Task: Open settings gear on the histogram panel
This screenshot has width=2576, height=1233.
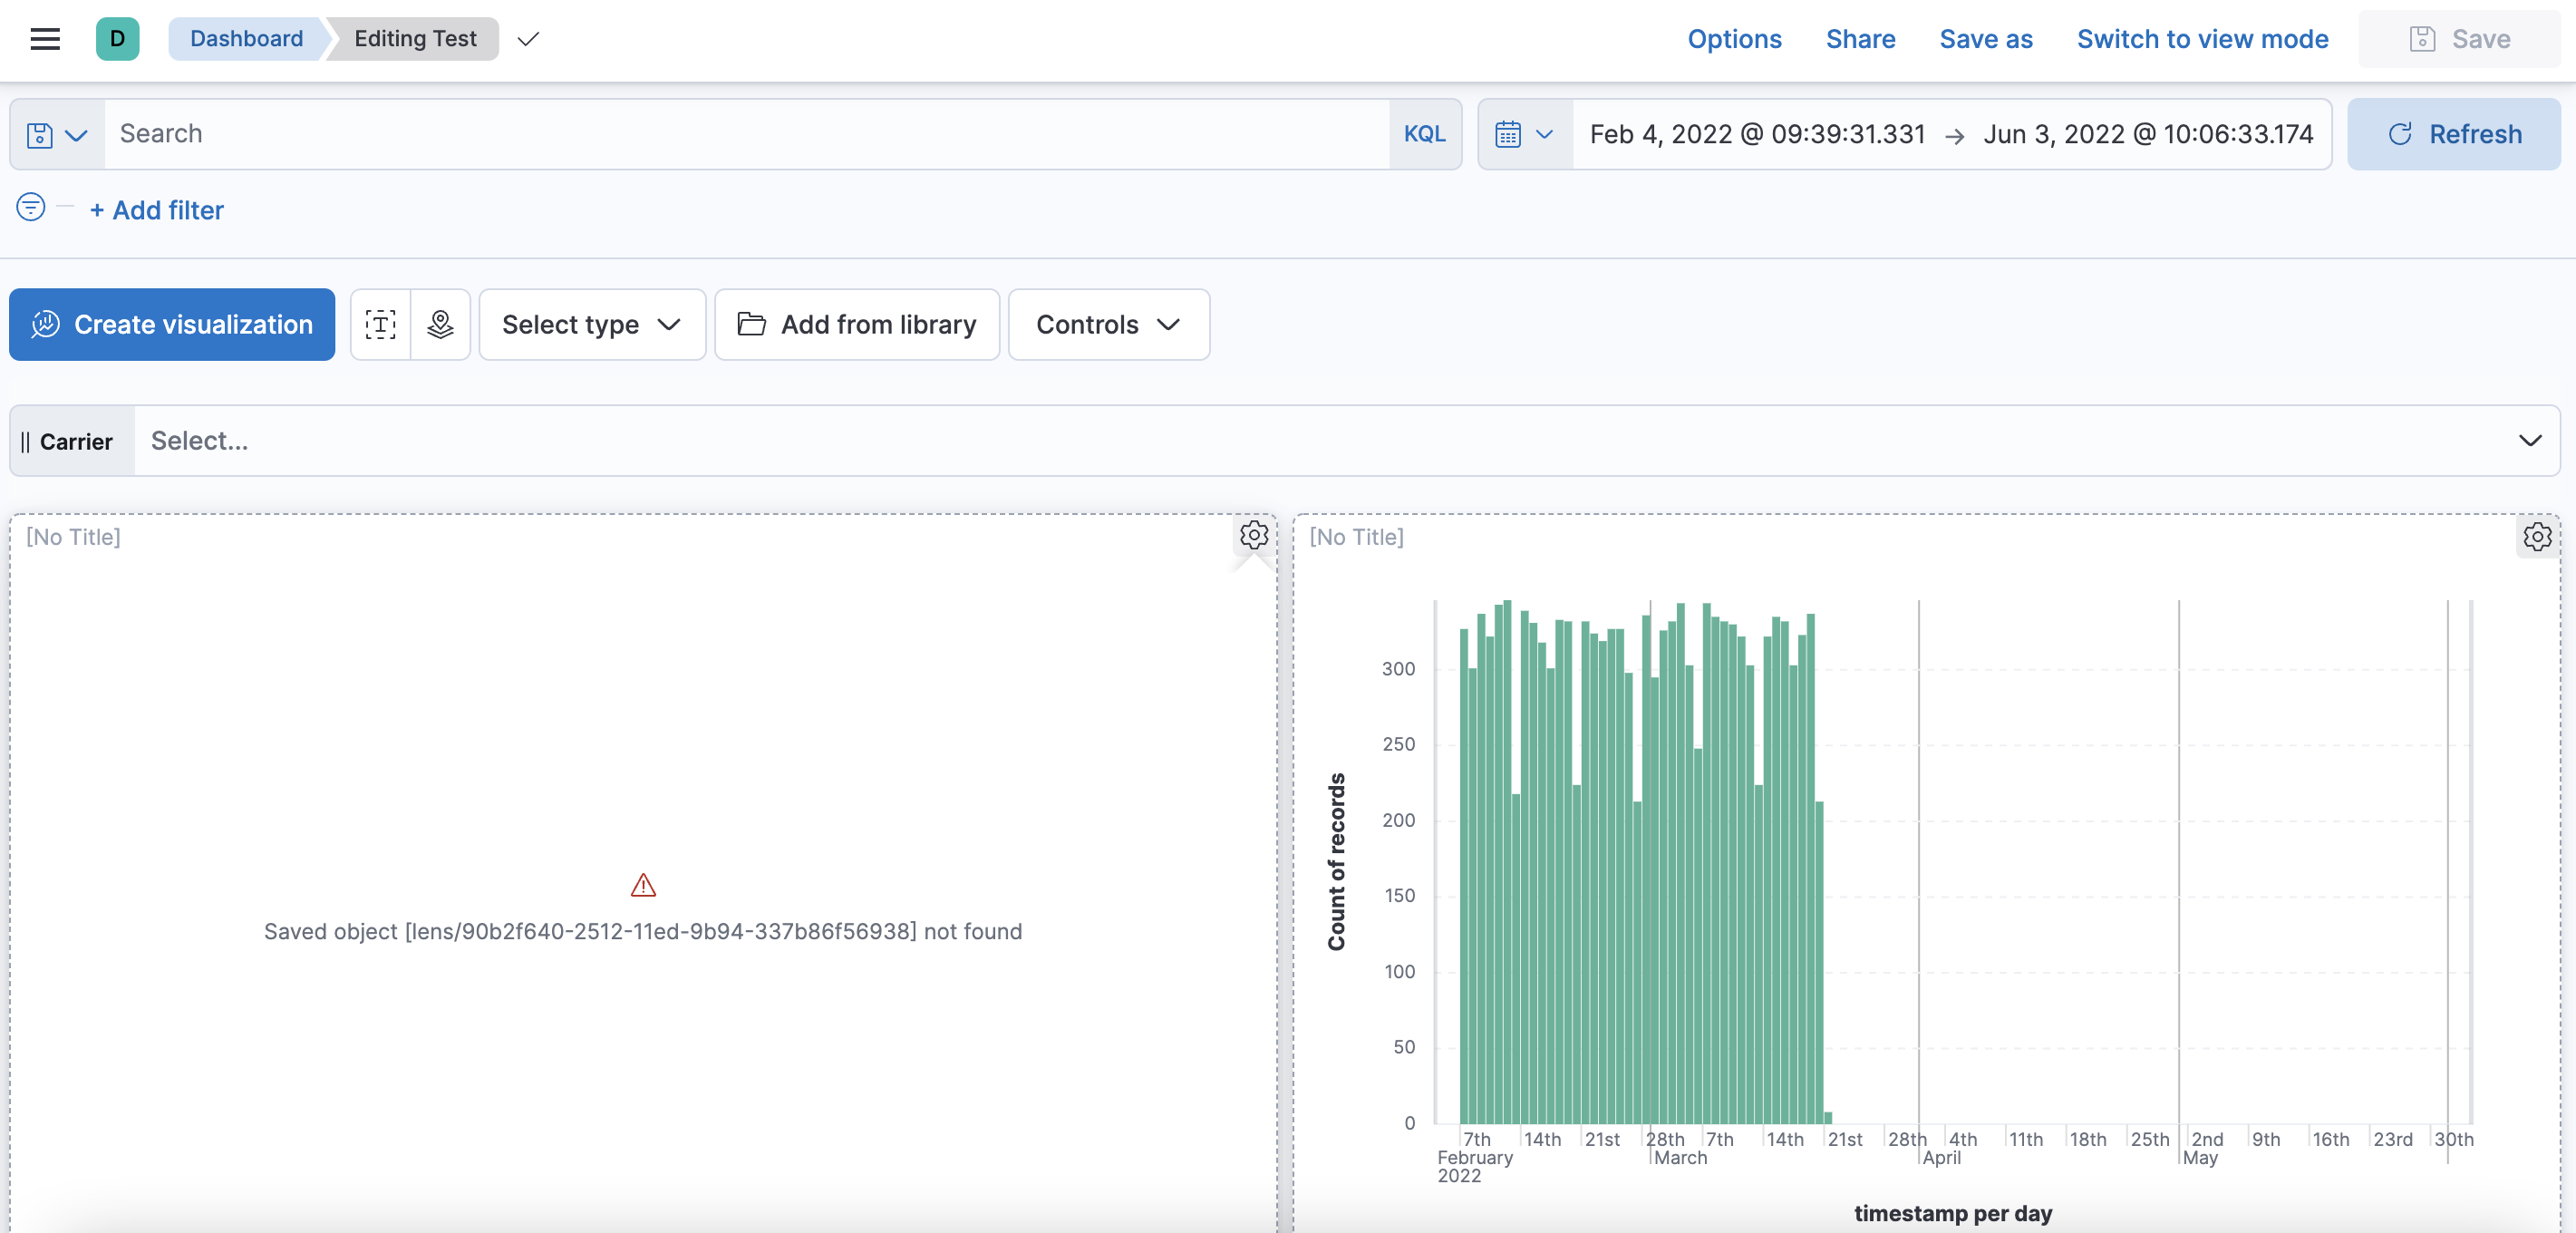Action: 2537,537
